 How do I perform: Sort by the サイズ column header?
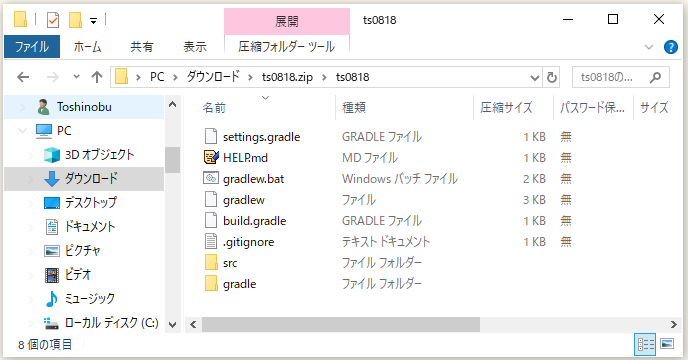coord(654,108)
